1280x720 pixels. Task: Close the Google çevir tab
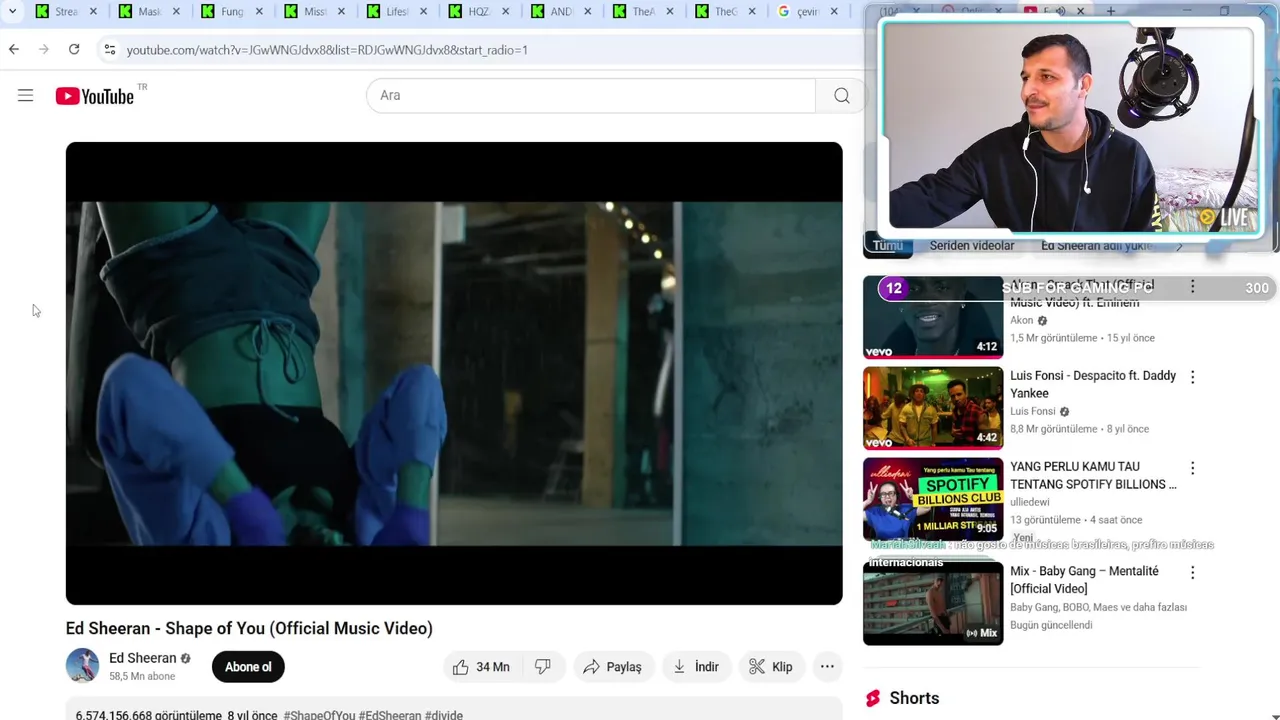(x=834, y=12)
